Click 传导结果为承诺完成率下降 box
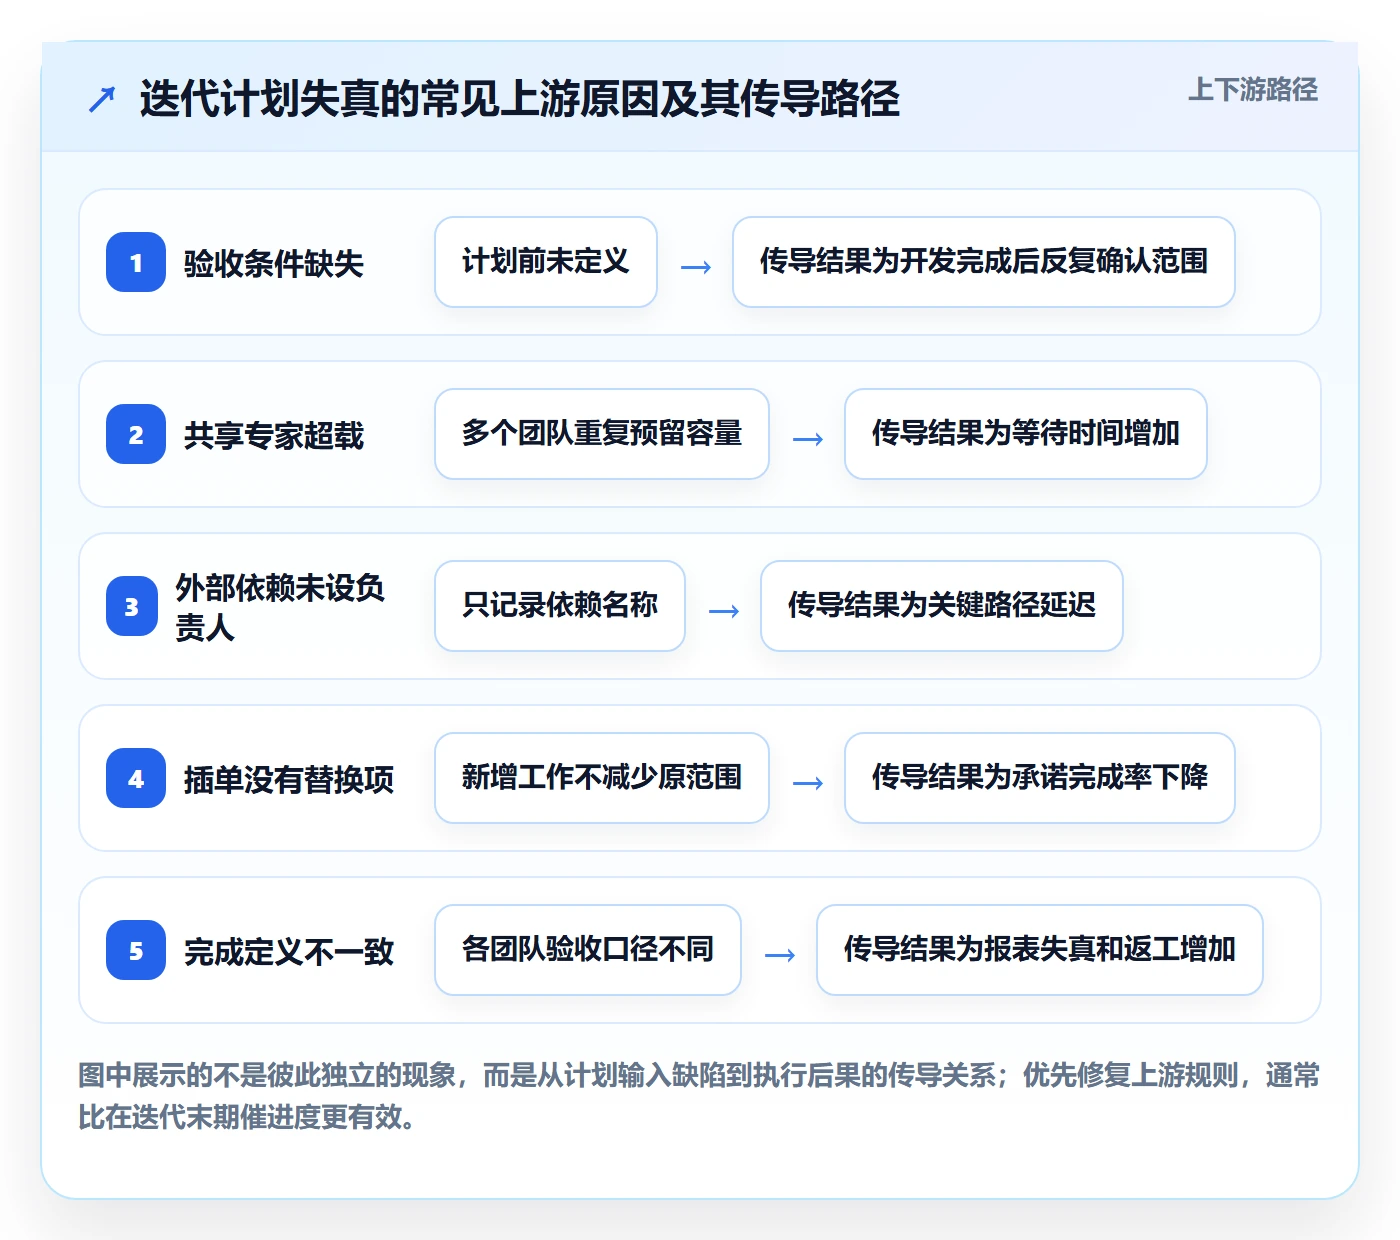 pyautogui.click(x=1040, y=778)
